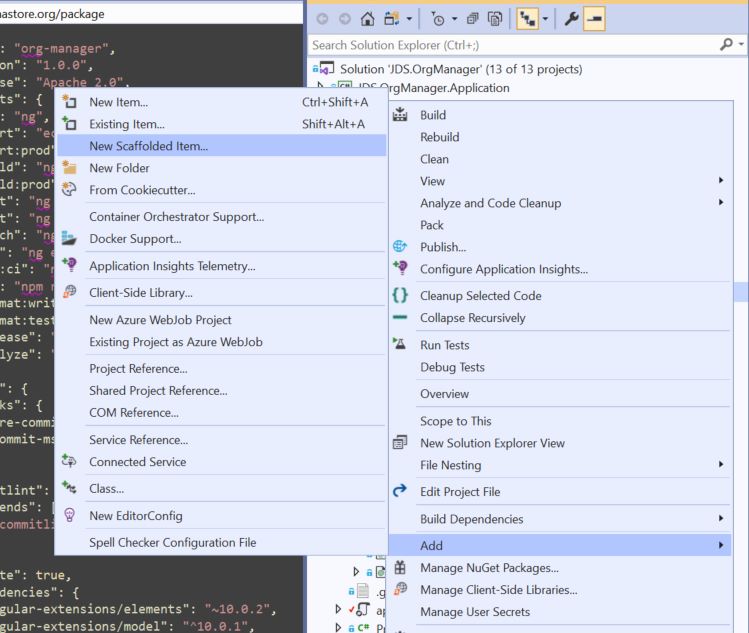Toggle the Sync with Active Document icon

pos(527,19)
